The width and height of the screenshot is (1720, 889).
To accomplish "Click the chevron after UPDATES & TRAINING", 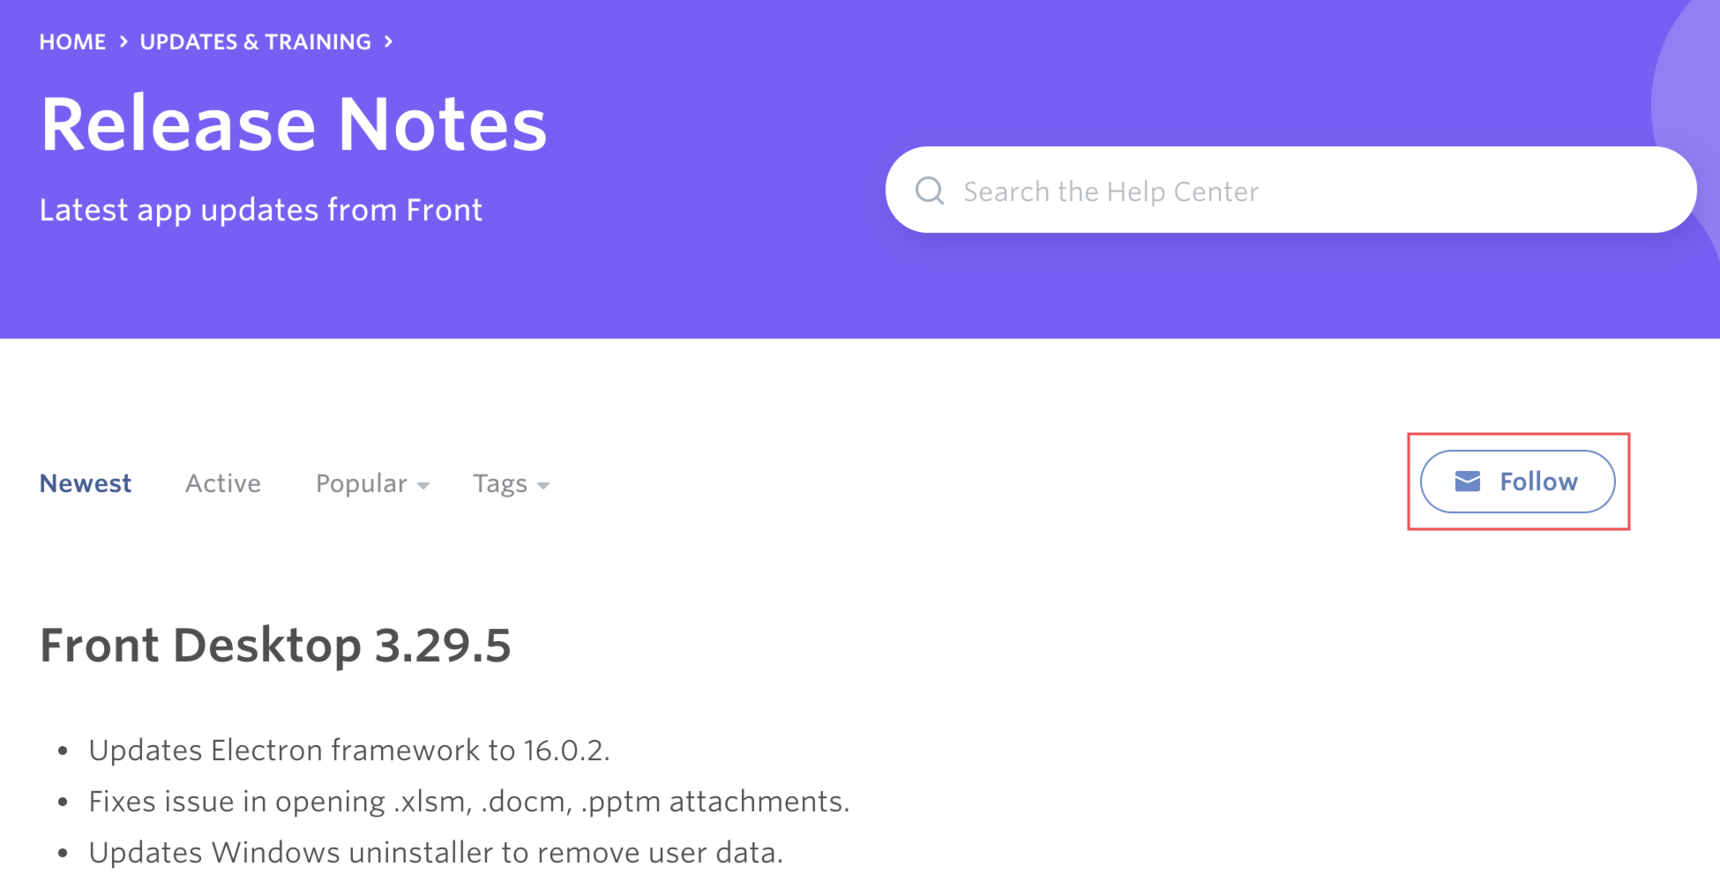I will pos(389,42).
